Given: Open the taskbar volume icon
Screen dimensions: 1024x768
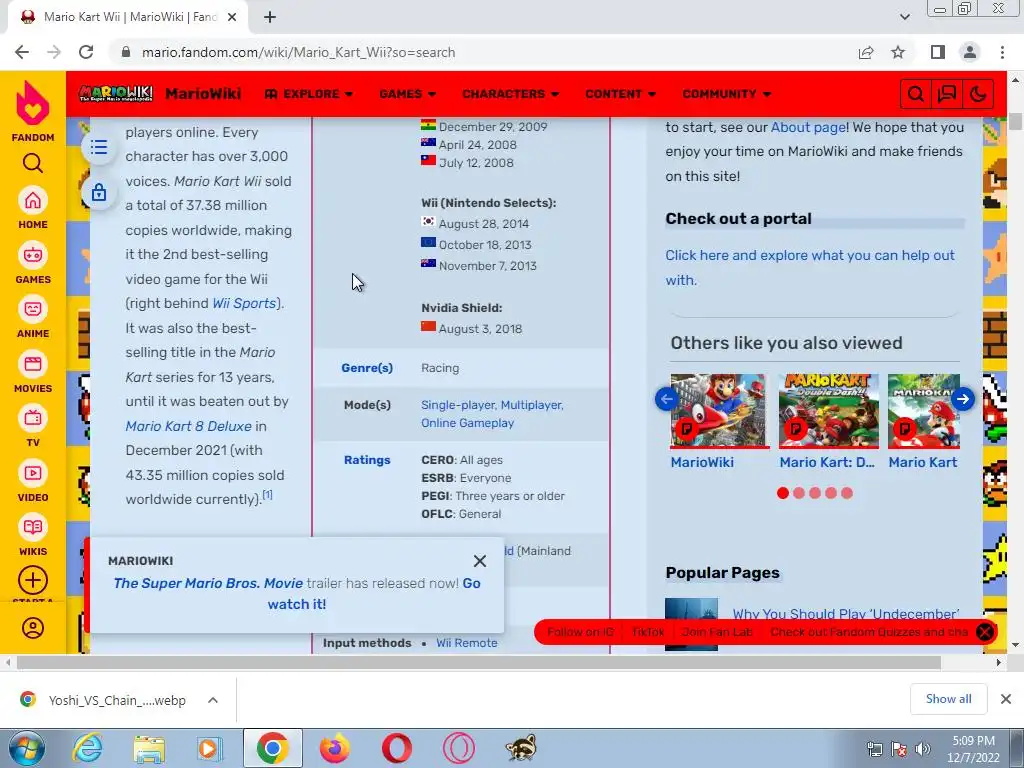Looking at the screenshot, I should tap(923, 749).
